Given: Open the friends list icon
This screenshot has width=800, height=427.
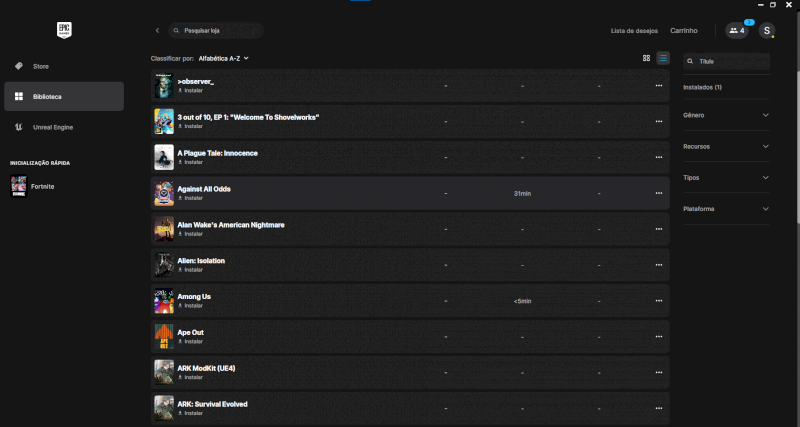Looking at the screenshot, I should click(737, 31).
